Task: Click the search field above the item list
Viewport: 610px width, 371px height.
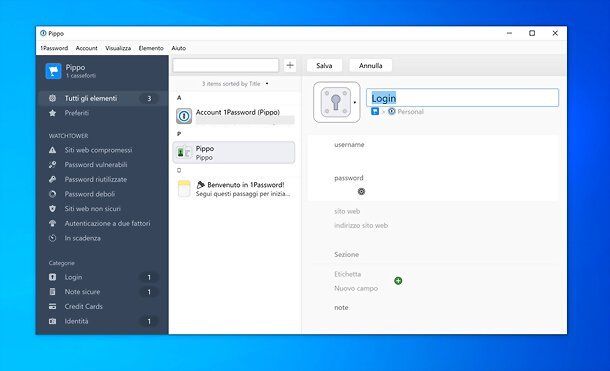Action: pyautogui.click(x=226, y=65)
